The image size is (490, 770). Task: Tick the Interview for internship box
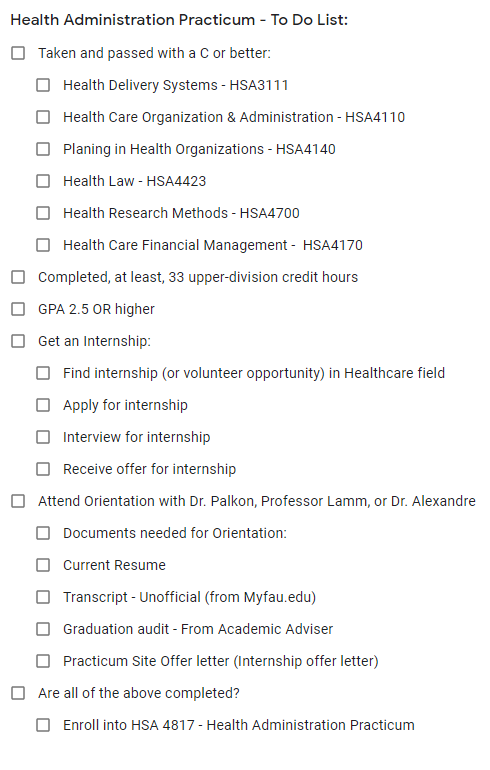pyautogui.click(x=43, y=437)
